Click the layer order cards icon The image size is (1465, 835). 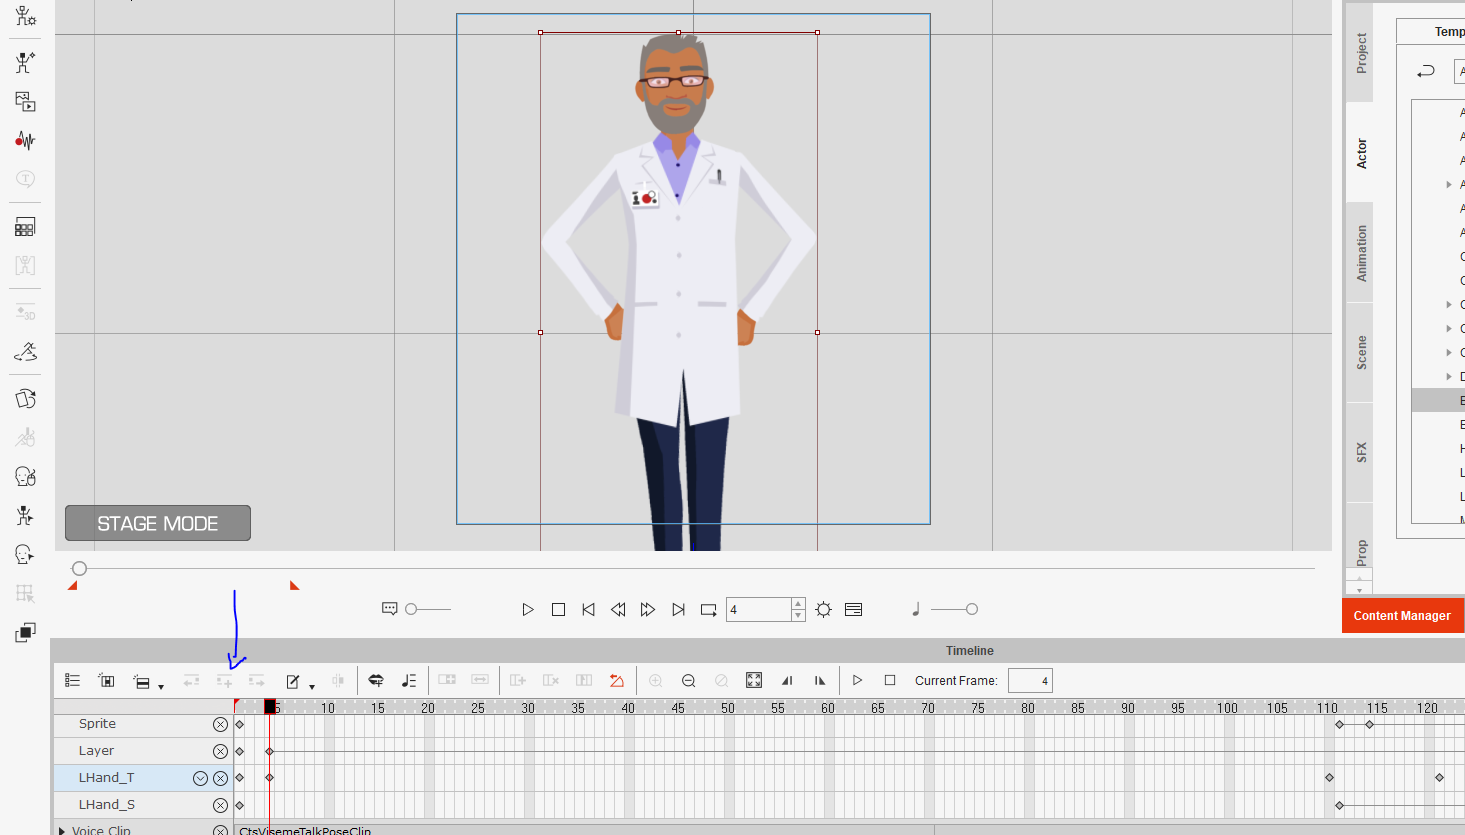pyautogui.click(x=25, y=399)
